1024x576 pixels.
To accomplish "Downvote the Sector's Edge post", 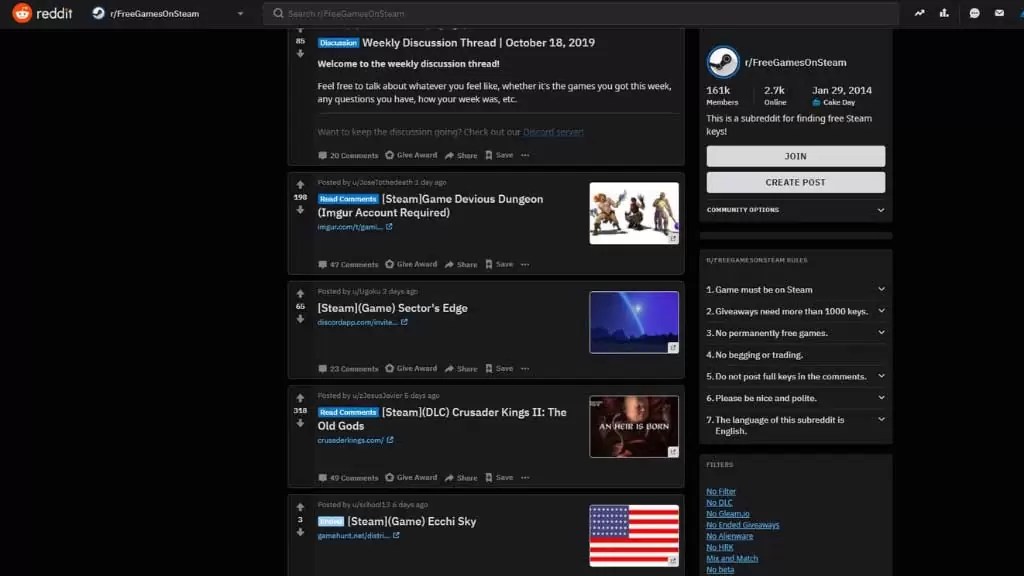I will [300, 319].
